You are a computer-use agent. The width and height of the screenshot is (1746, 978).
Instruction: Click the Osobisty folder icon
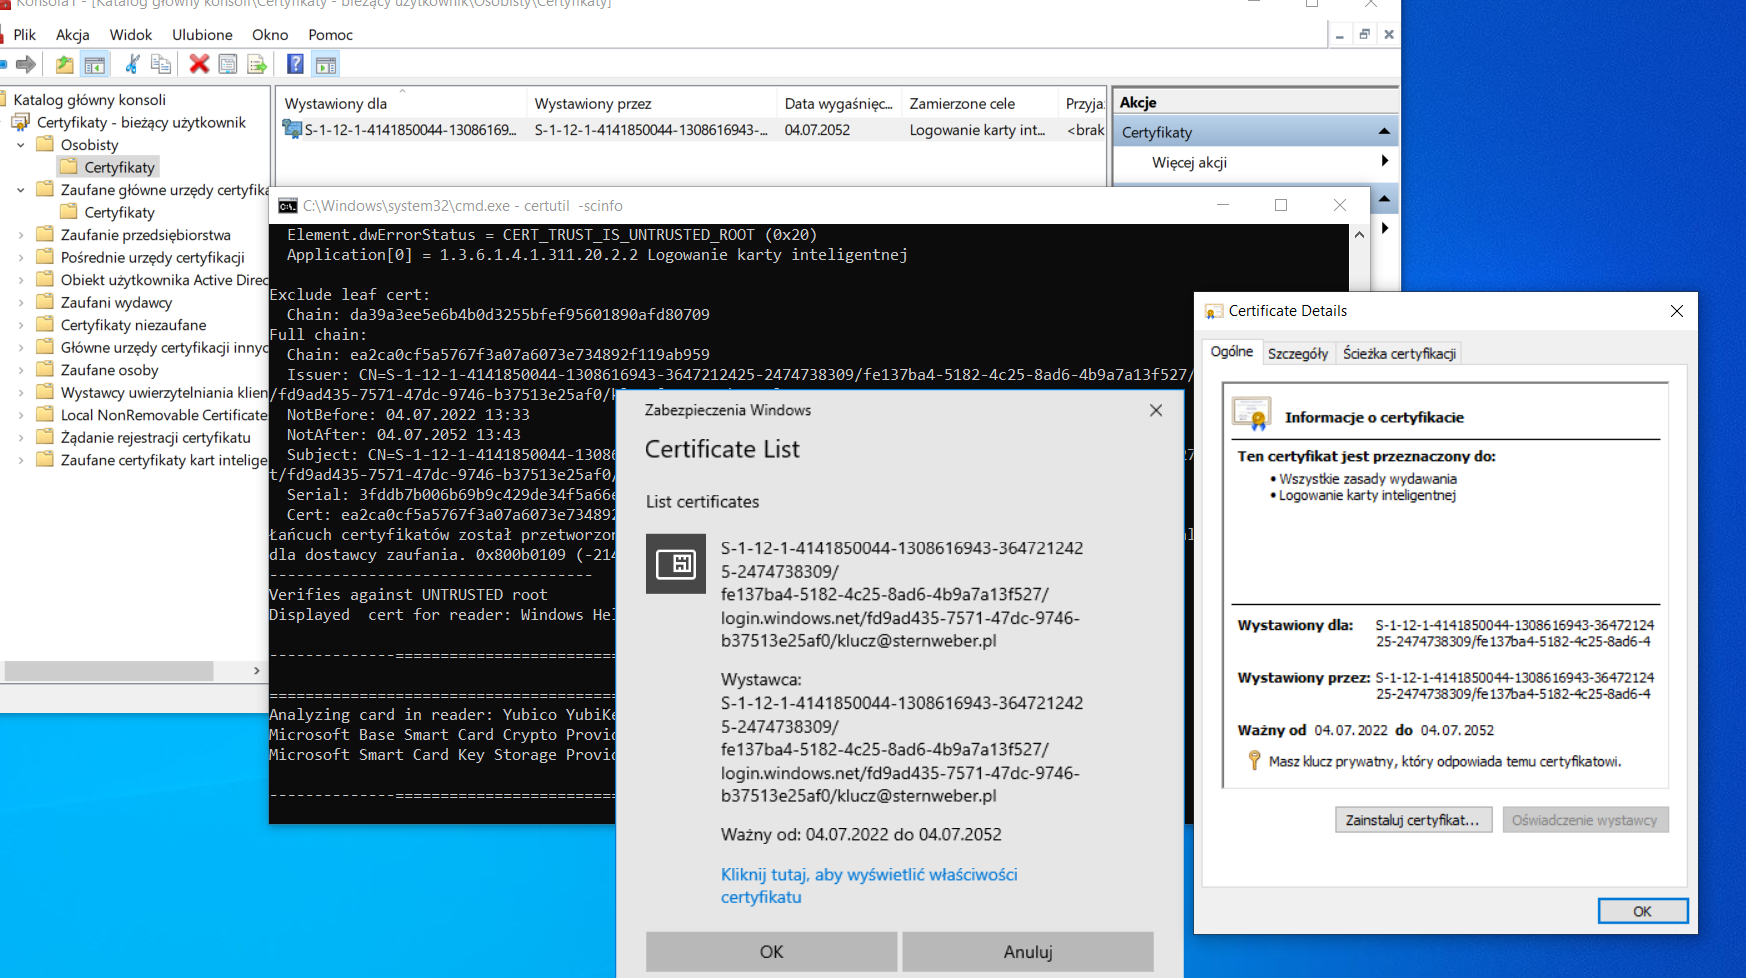[x=45, y=144]
